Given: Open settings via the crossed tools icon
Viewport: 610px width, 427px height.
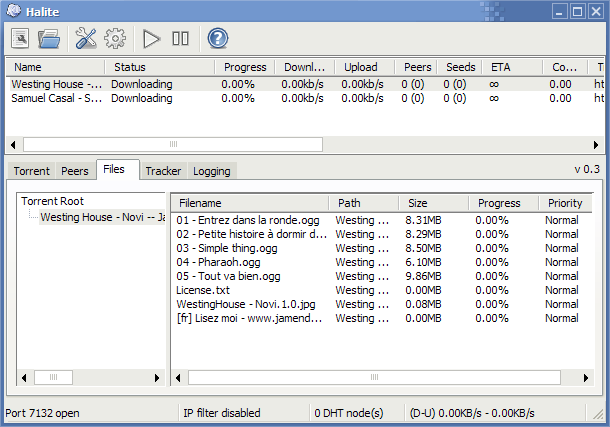Looking at the screenshot, I should pos(86,38).
